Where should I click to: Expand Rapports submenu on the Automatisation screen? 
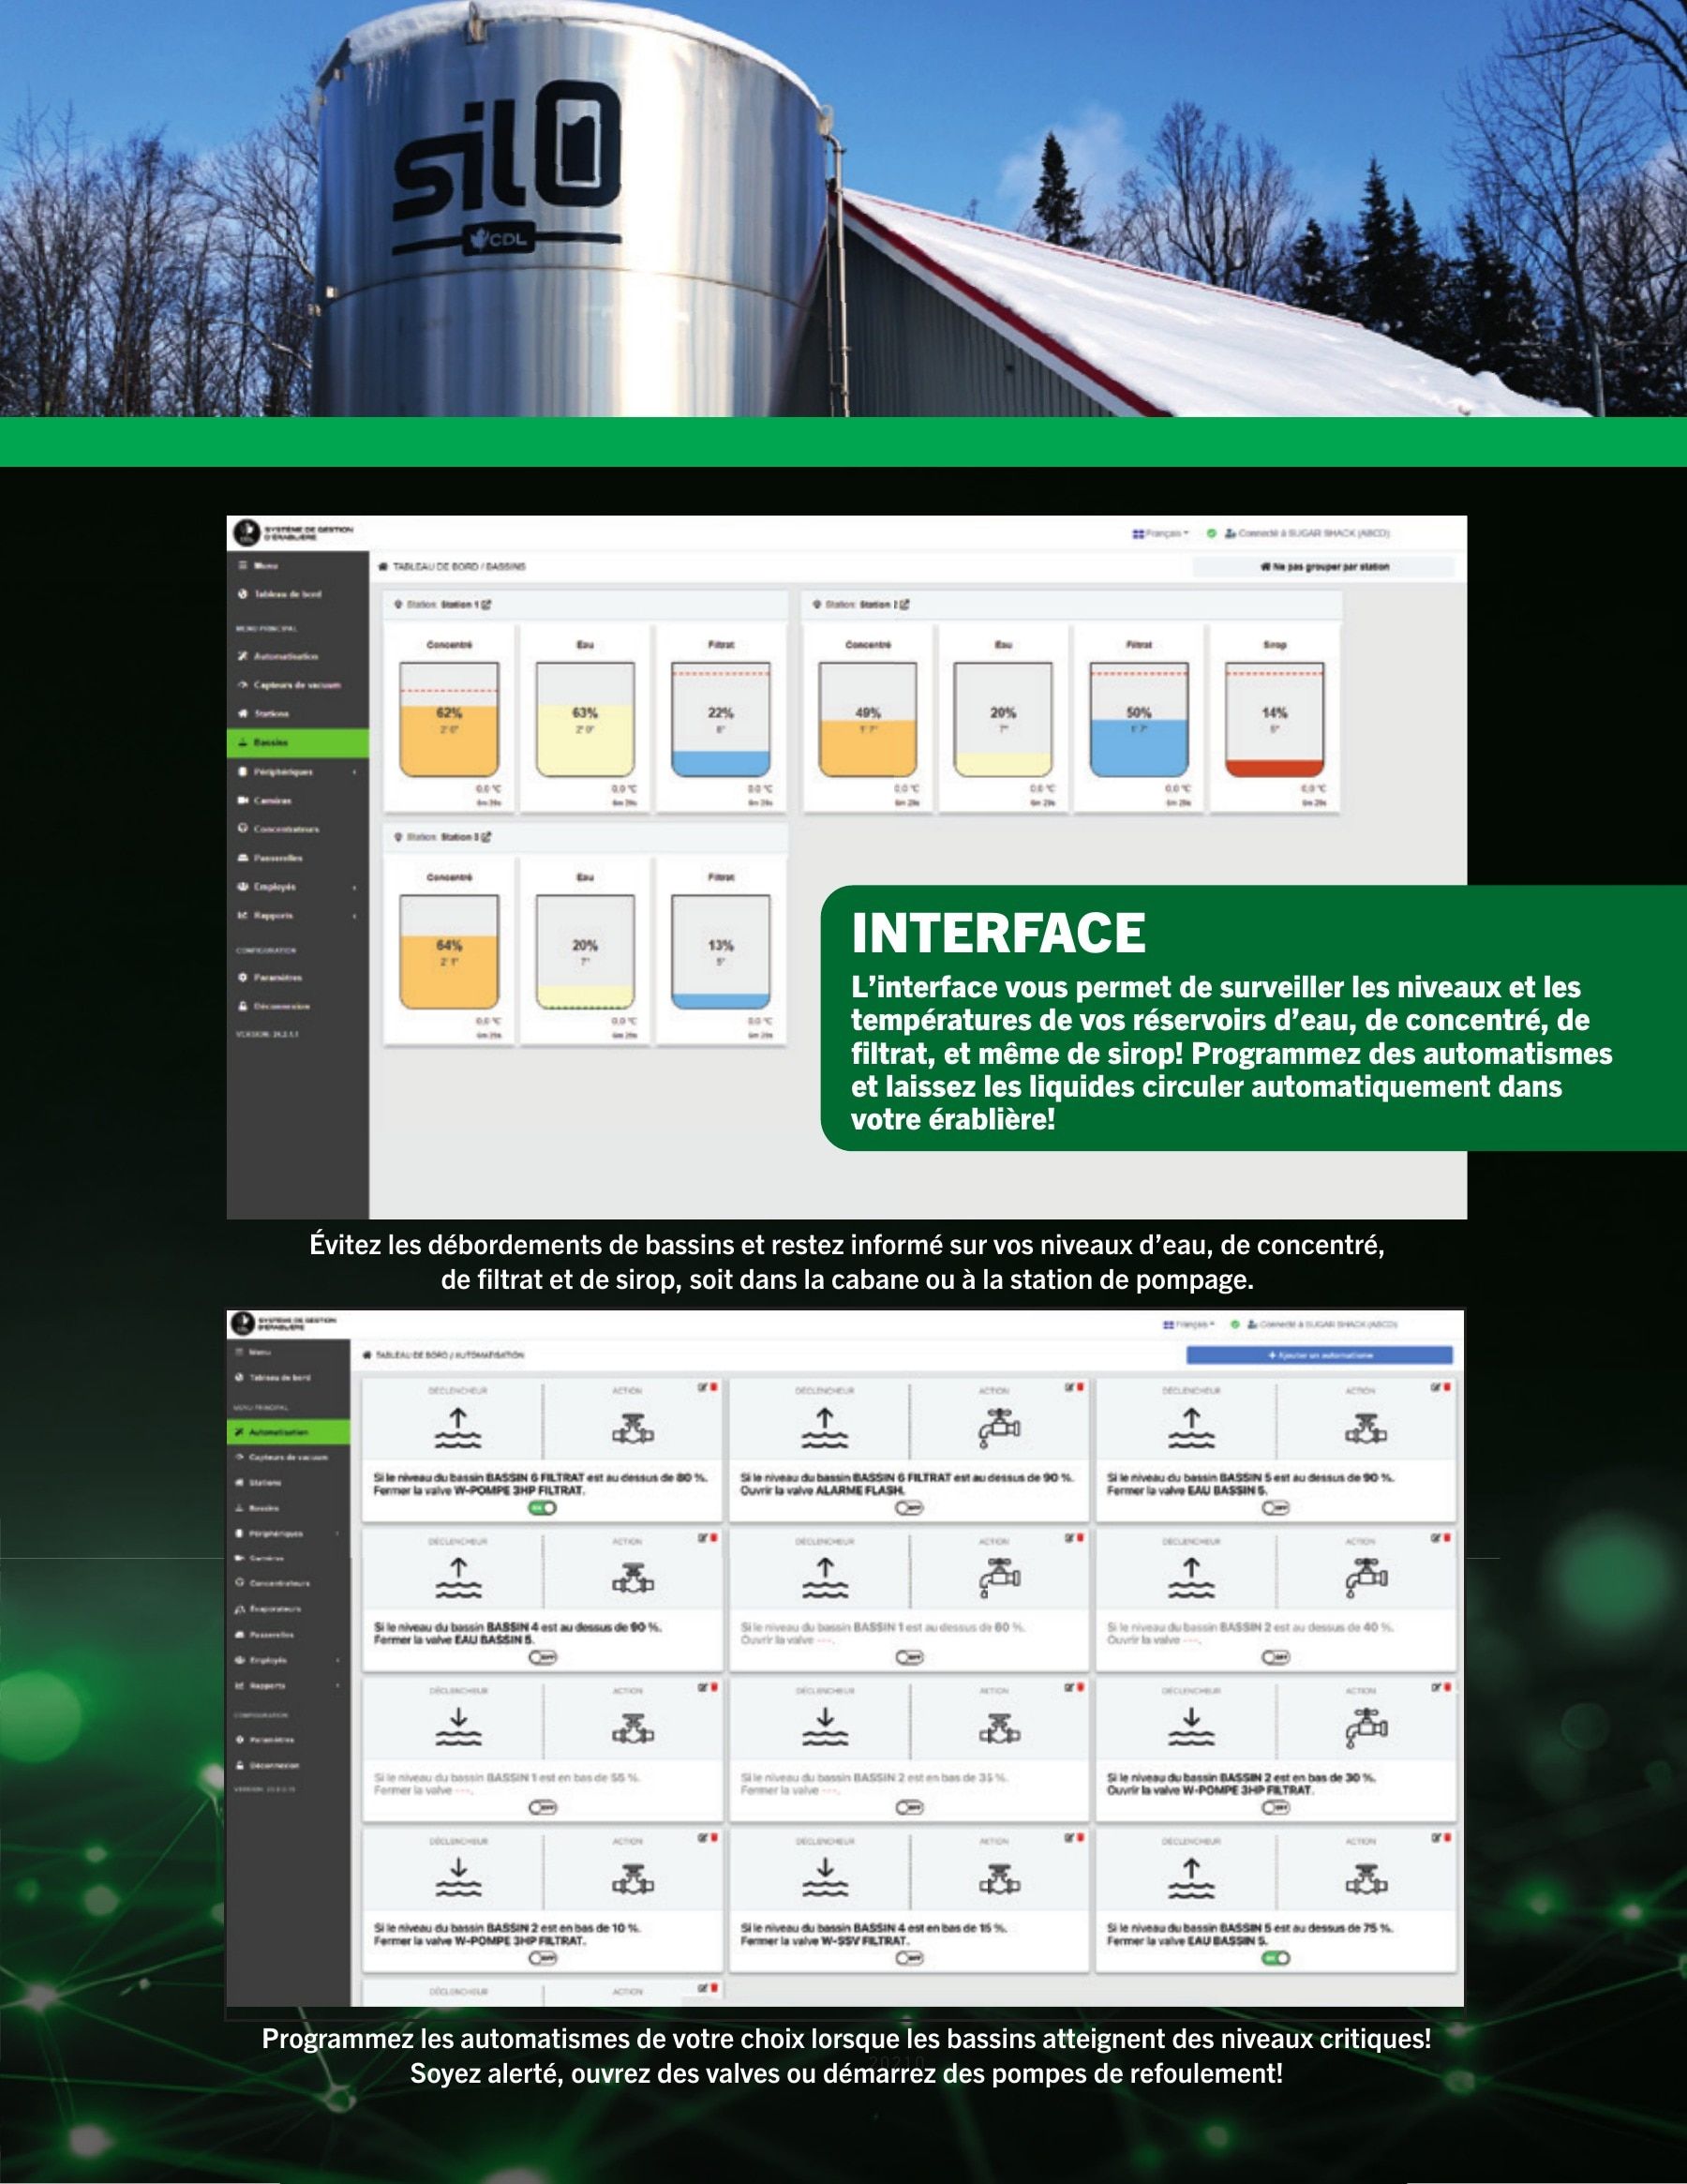[289, 1685]
